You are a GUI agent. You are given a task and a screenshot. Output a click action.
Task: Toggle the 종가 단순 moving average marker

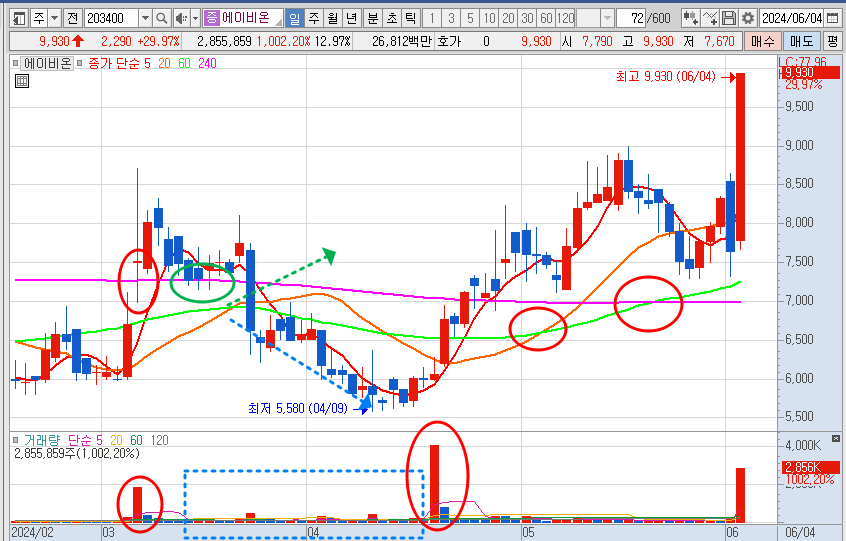(x=80, y=63)
